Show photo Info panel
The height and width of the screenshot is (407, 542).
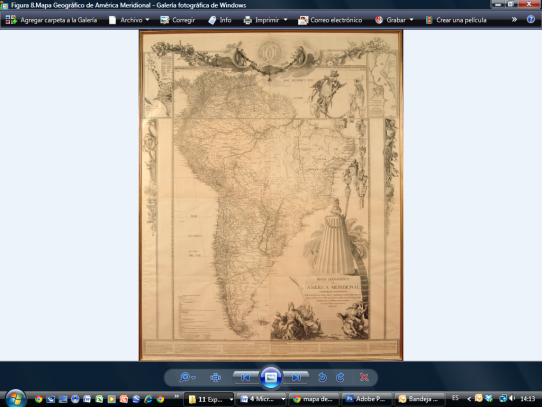220,20
